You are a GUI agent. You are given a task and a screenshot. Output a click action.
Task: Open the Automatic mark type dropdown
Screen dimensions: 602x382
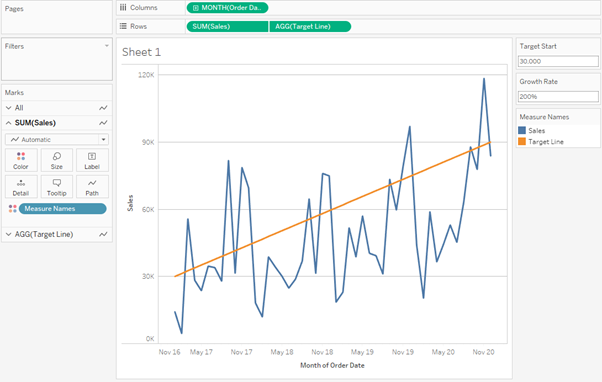103,139
